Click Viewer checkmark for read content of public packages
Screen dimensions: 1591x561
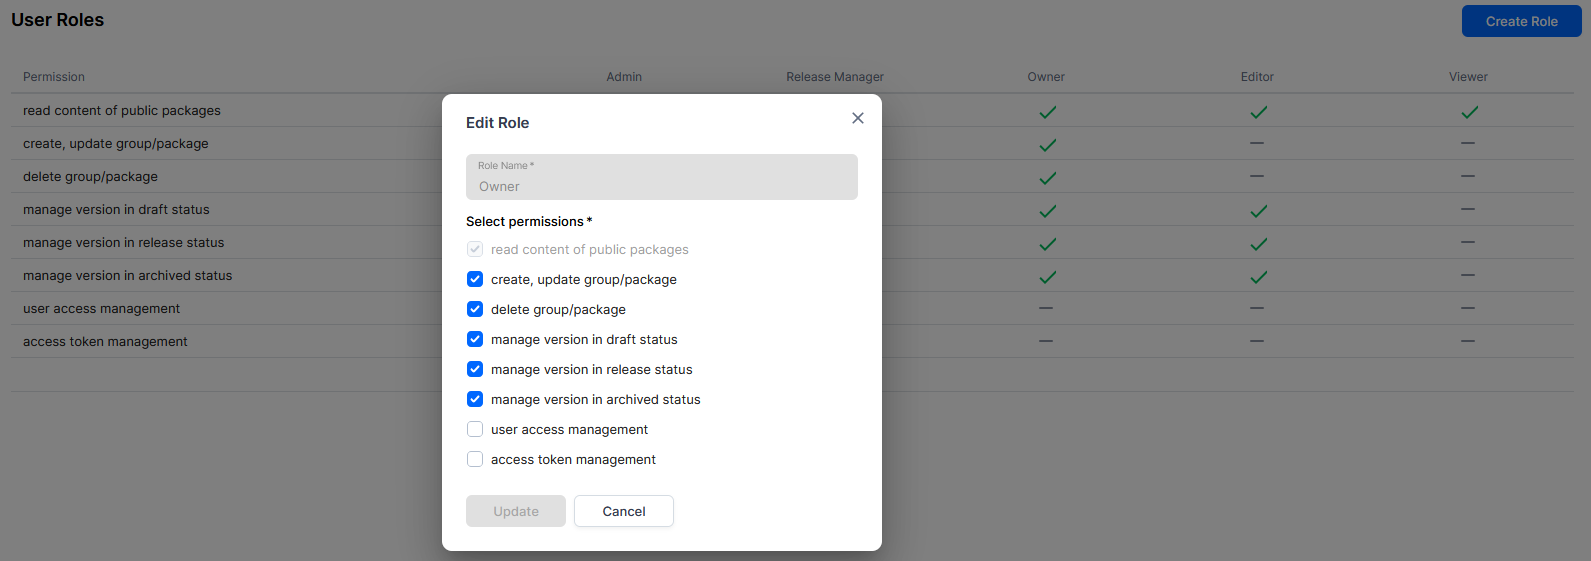[x=1469, y=112]
